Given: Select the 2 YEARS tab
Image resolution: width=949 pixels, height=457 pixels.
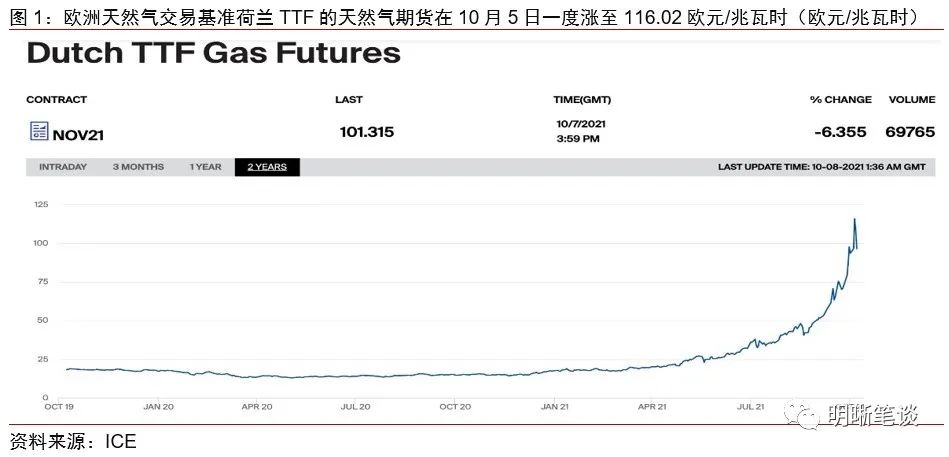Looking at the screenshot, I should tap(267, 167).
